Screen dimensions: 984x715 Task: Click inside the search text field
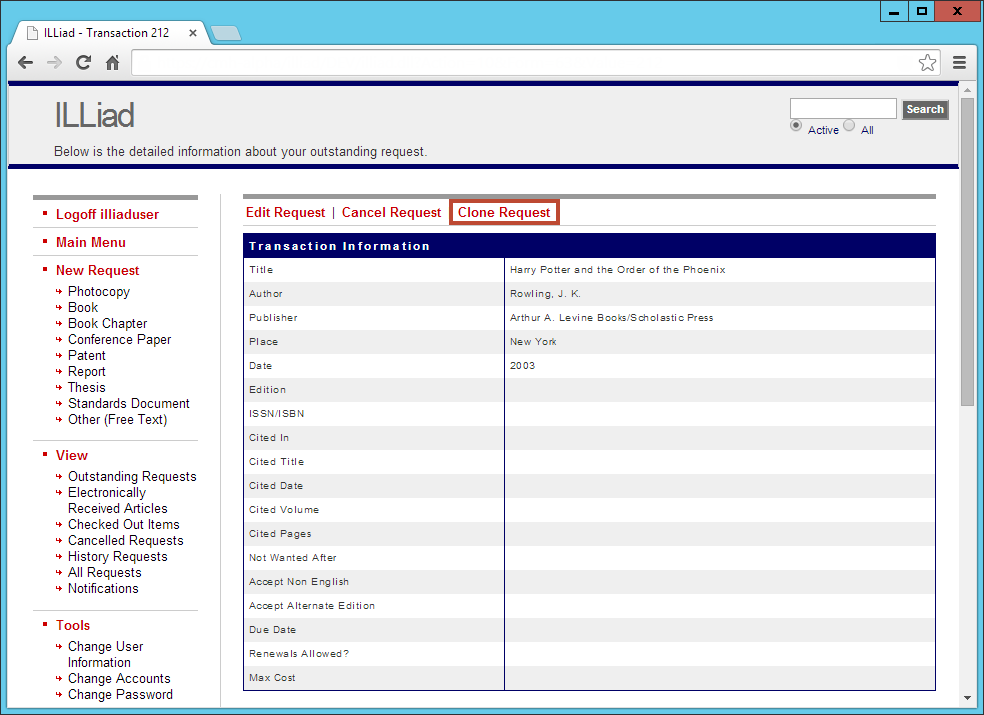point(843,108)
